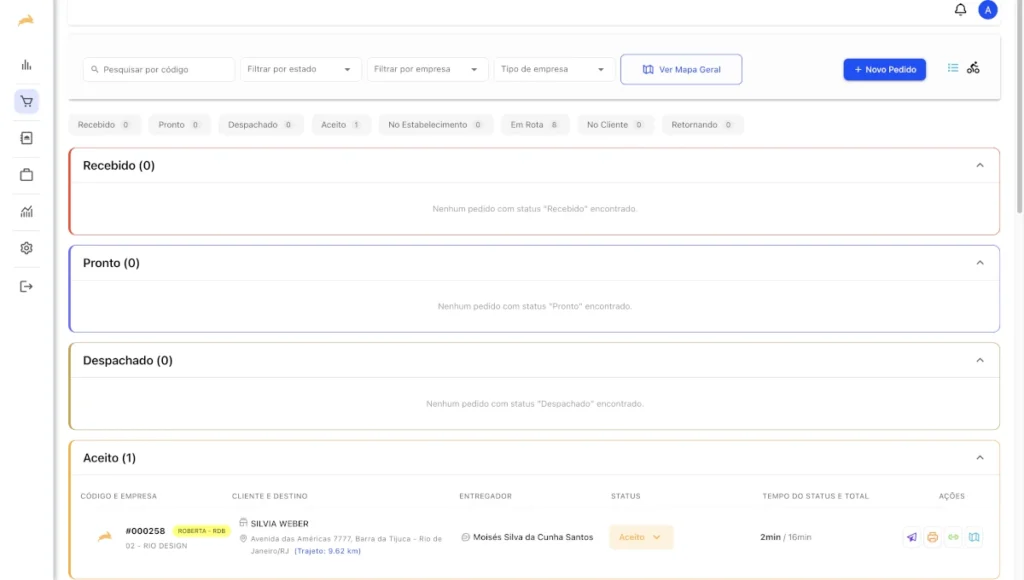Click the green link icon for order #000258
1024x580 pixels.
point(953,537)
